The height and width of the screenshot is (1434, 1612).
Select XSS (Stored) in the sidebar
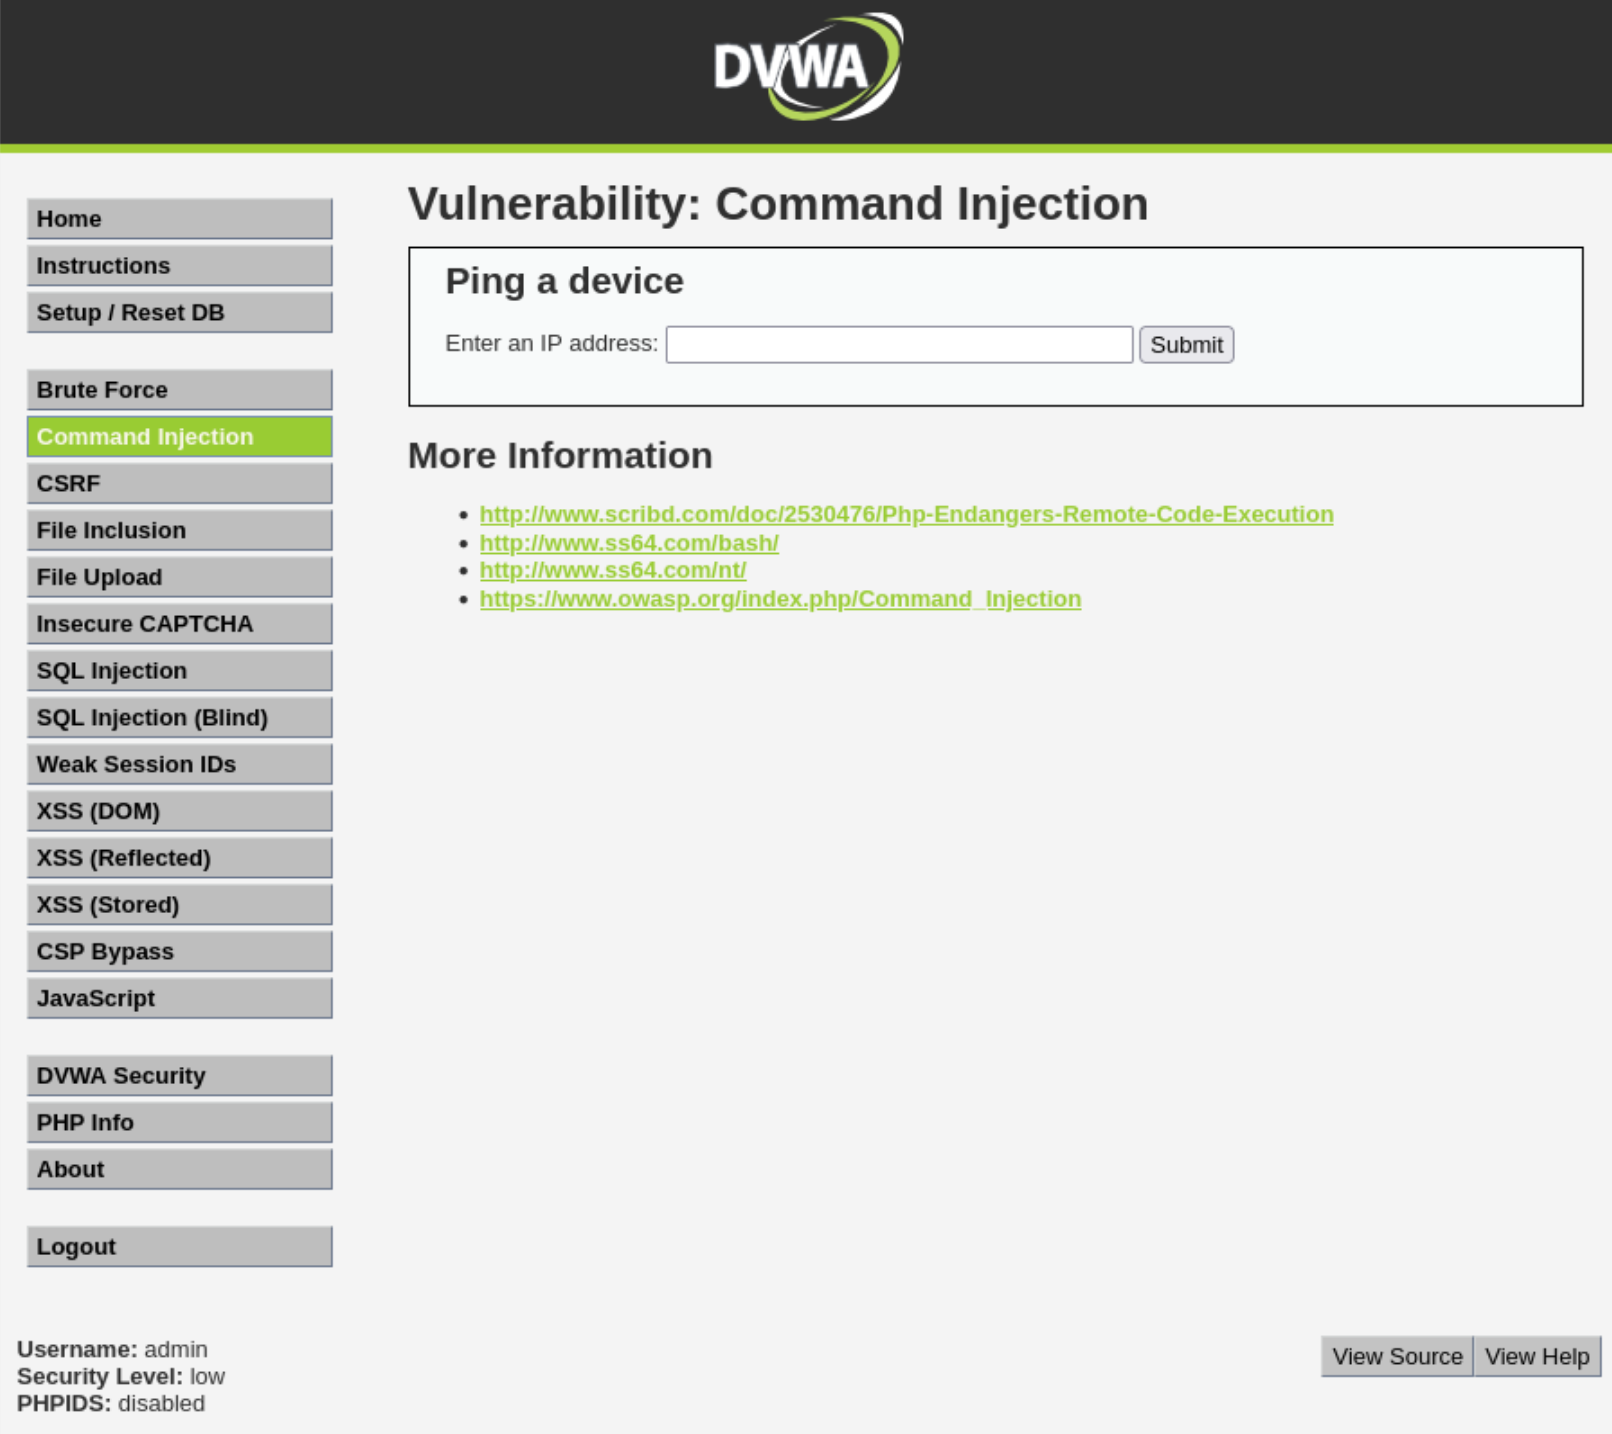coord(180,905)
